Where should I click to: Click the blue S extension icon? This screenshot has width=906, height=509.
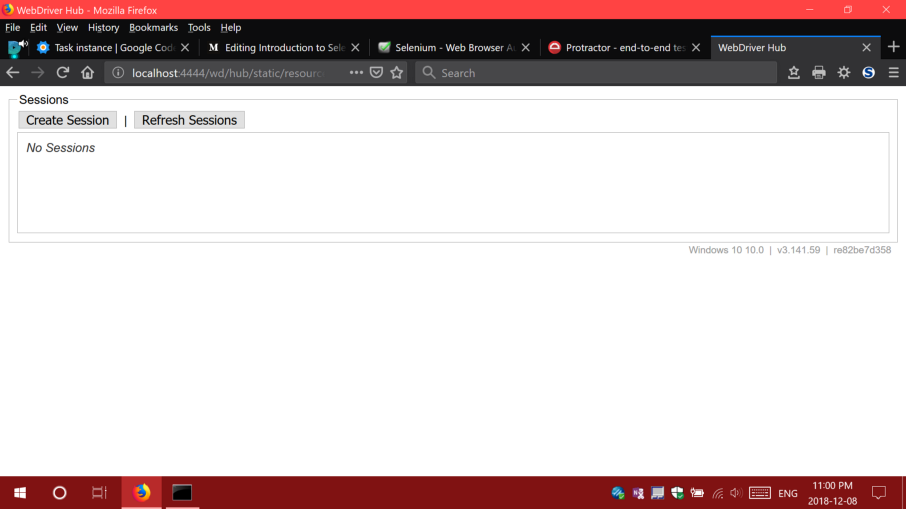tap(868, 73)
